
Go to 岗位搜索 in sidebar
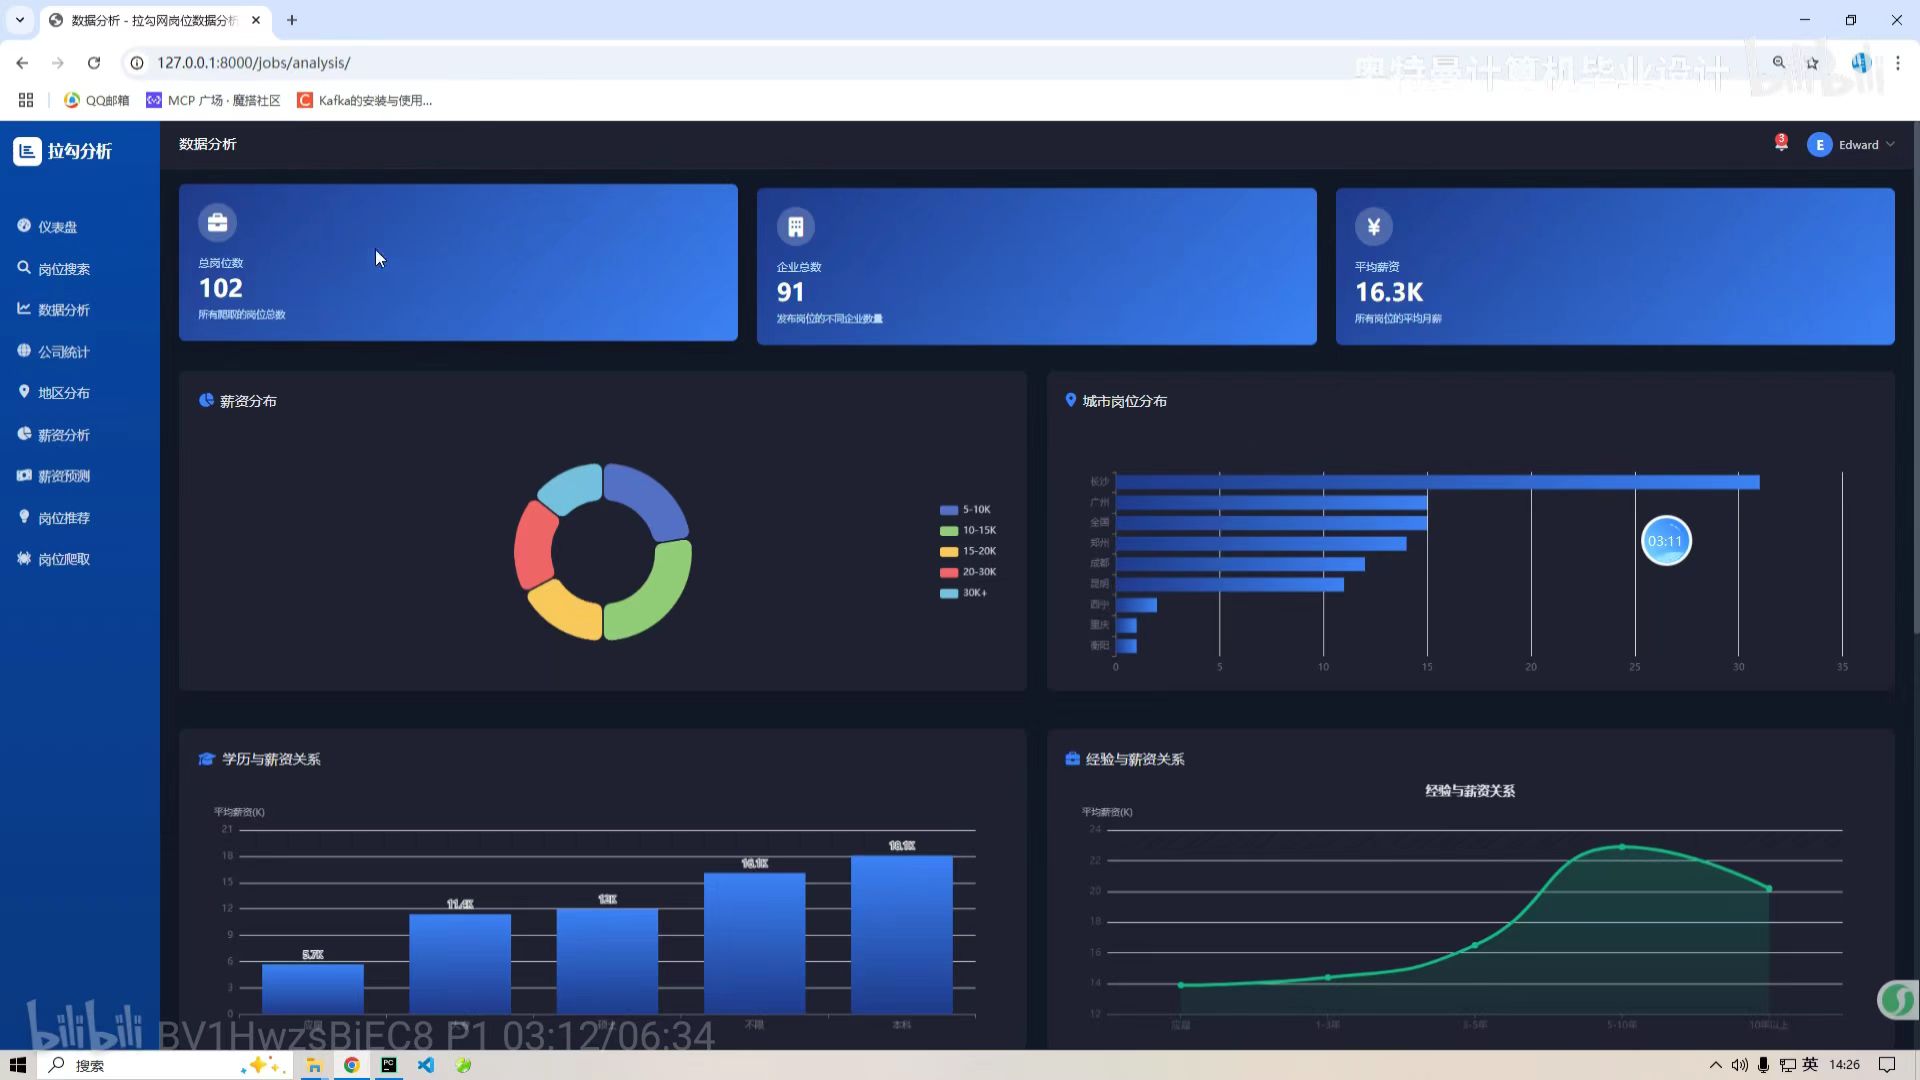[63, 269]
